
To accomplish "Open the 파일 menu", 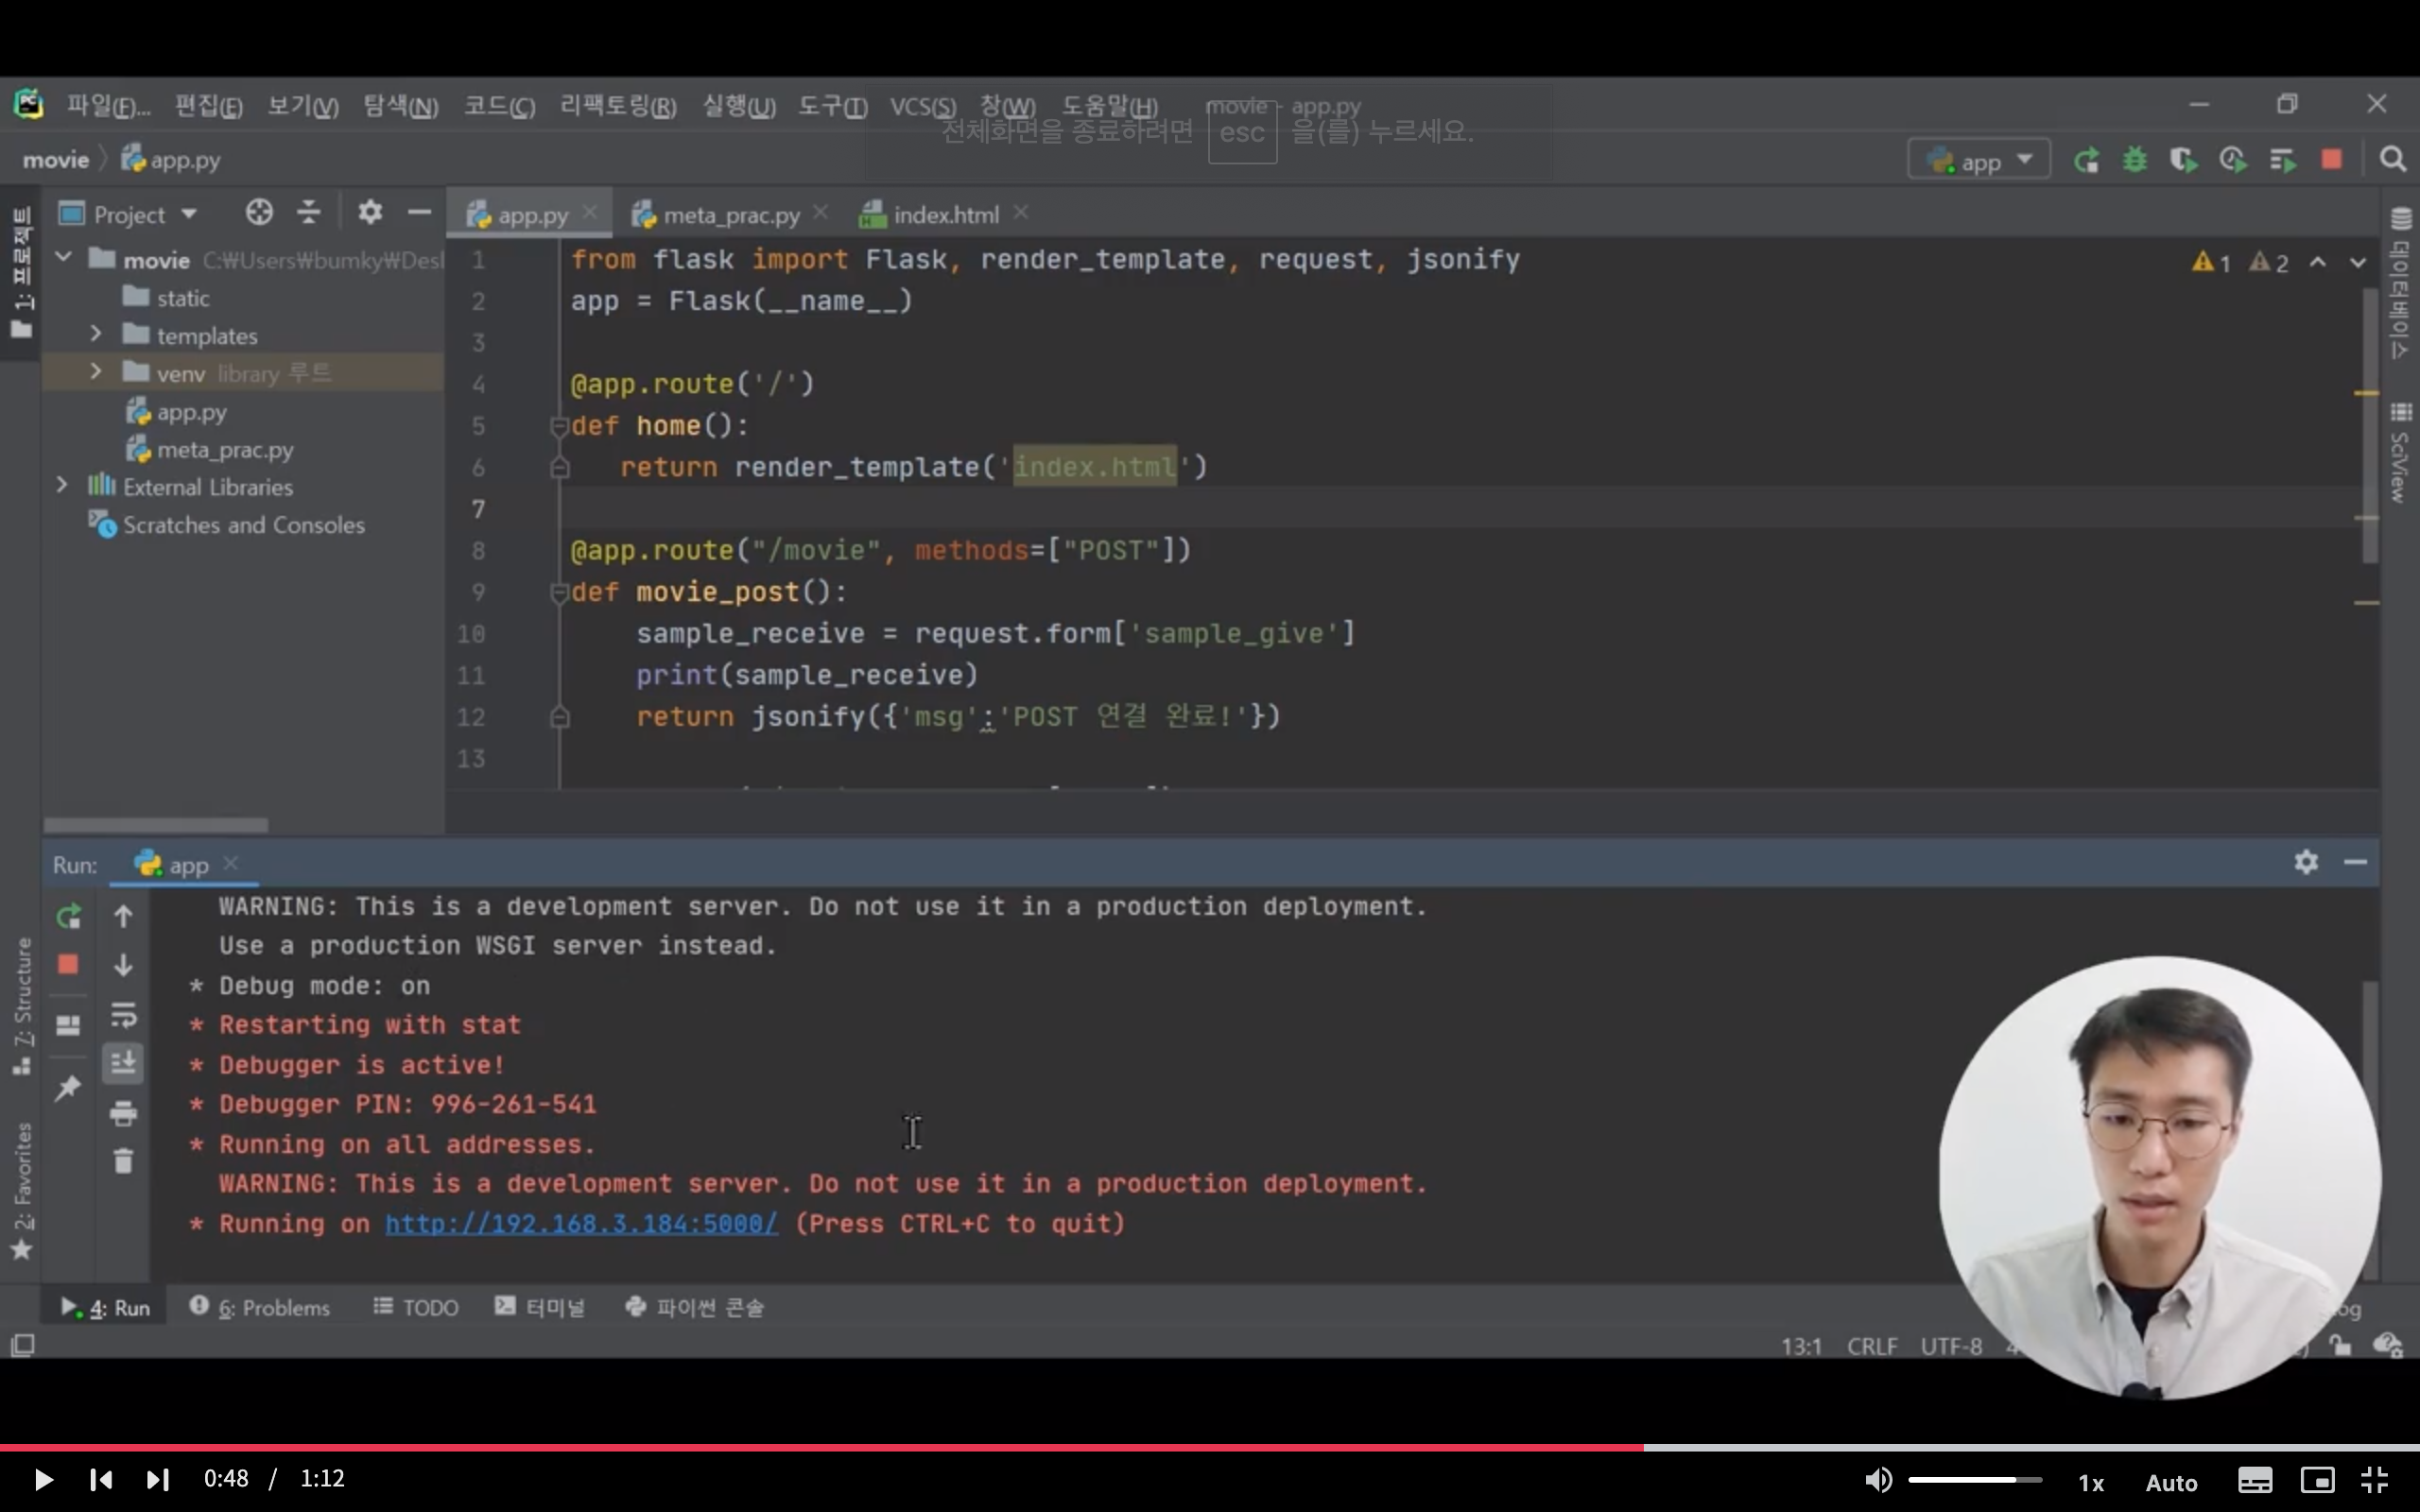I will click(x=108, y=106).
